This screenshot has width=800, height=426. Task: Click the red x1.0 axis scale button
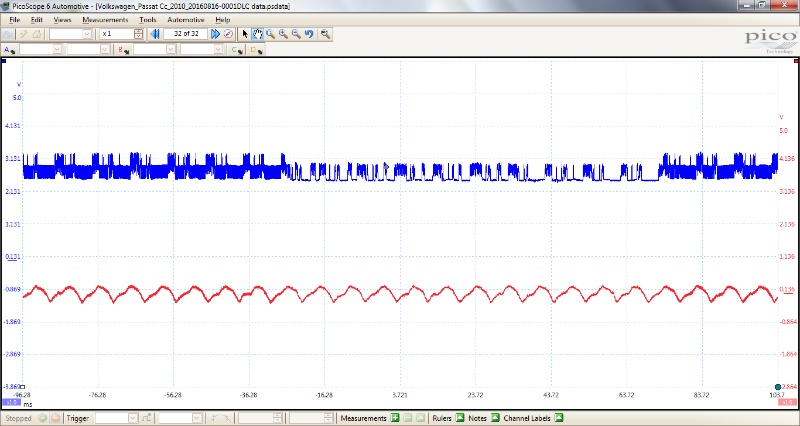[789, 402]
